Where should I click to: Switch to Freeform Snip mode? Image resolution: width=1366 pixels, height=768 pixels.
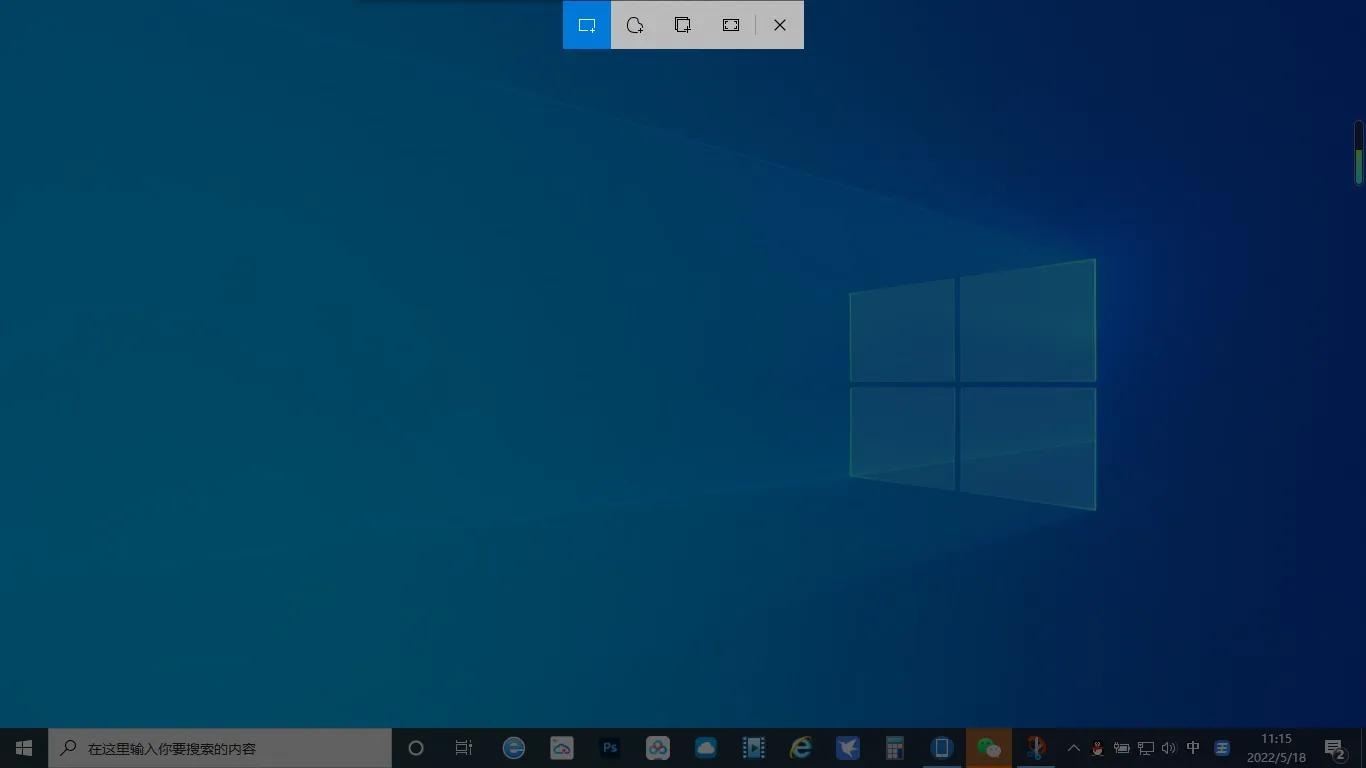coord(635,25)
